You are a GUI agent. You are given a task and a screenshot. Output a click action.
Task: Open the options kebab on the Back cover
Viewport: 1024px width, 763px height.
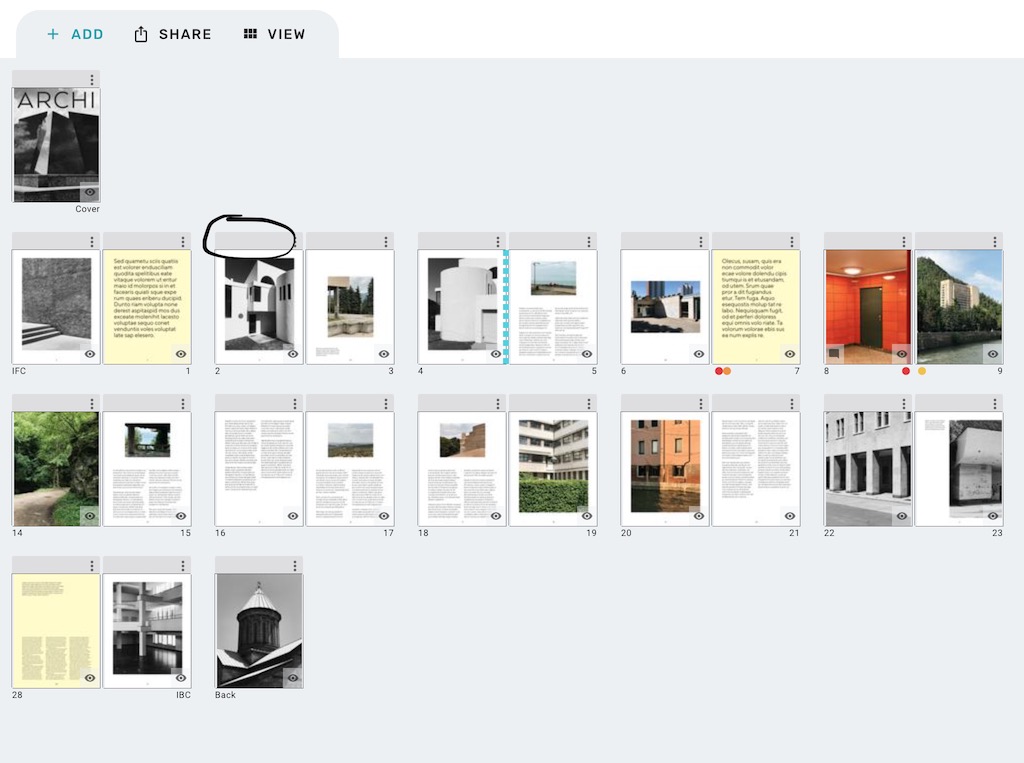294,565
